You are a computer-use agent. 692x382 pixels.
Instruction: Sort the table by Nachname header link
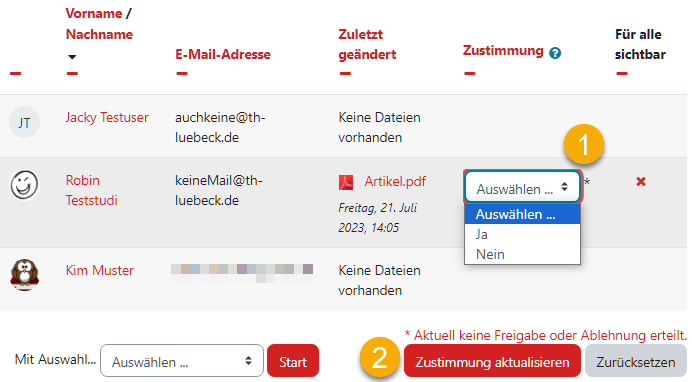point(99,34)
